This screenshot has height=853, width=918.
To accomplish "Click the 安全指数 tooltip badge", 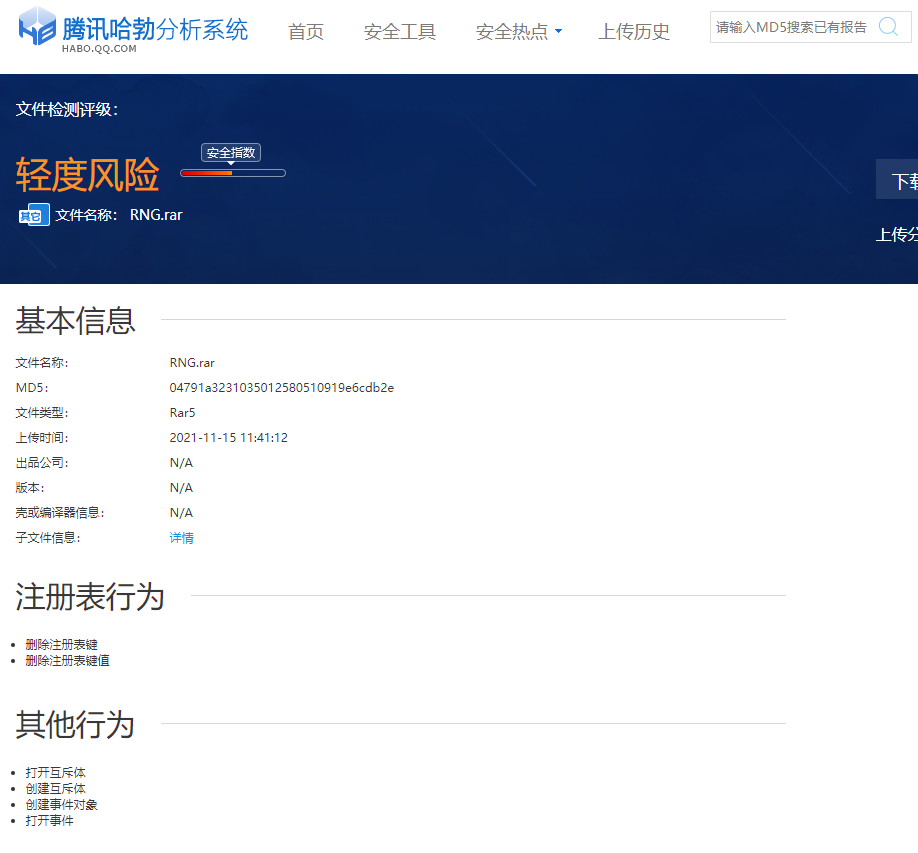I will 231,153.
